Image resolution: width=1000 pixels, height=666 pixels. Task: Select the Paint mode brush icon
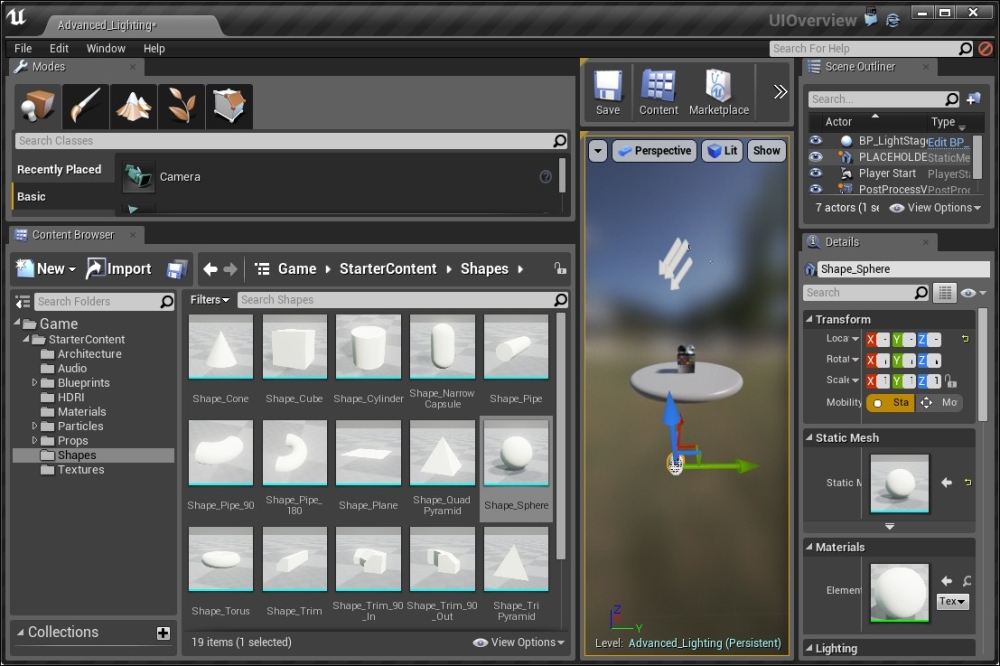(86, 106)
